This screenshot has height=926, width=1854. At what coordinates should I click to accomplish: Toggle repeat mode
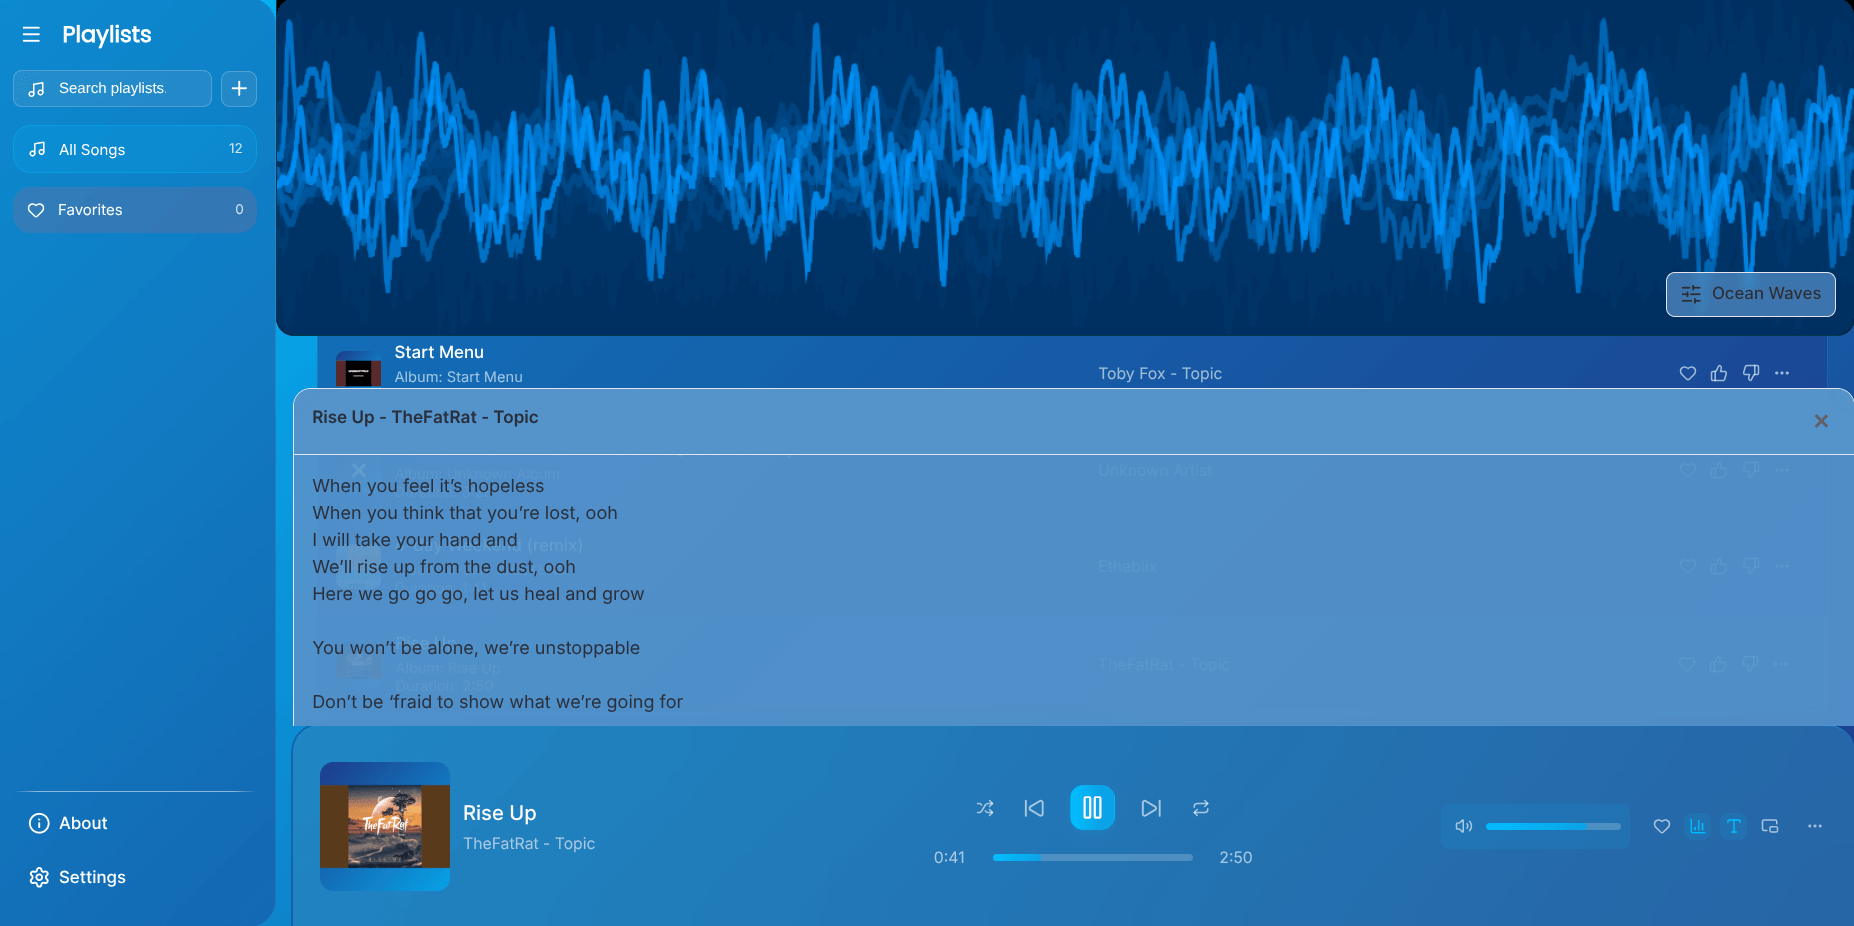click(x=1201, y=808)
